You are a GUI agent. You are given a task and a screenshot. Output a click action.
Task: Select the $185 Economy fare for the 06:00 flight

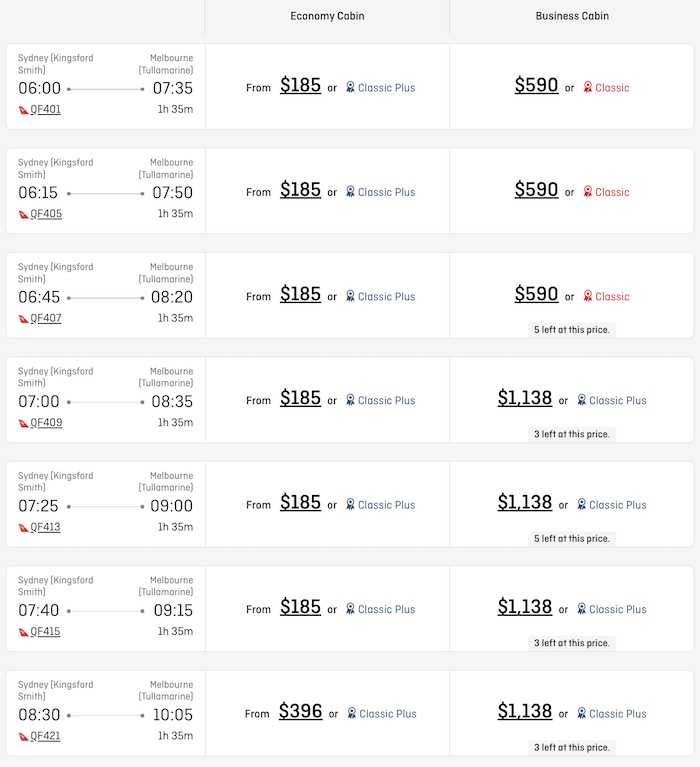300,85
